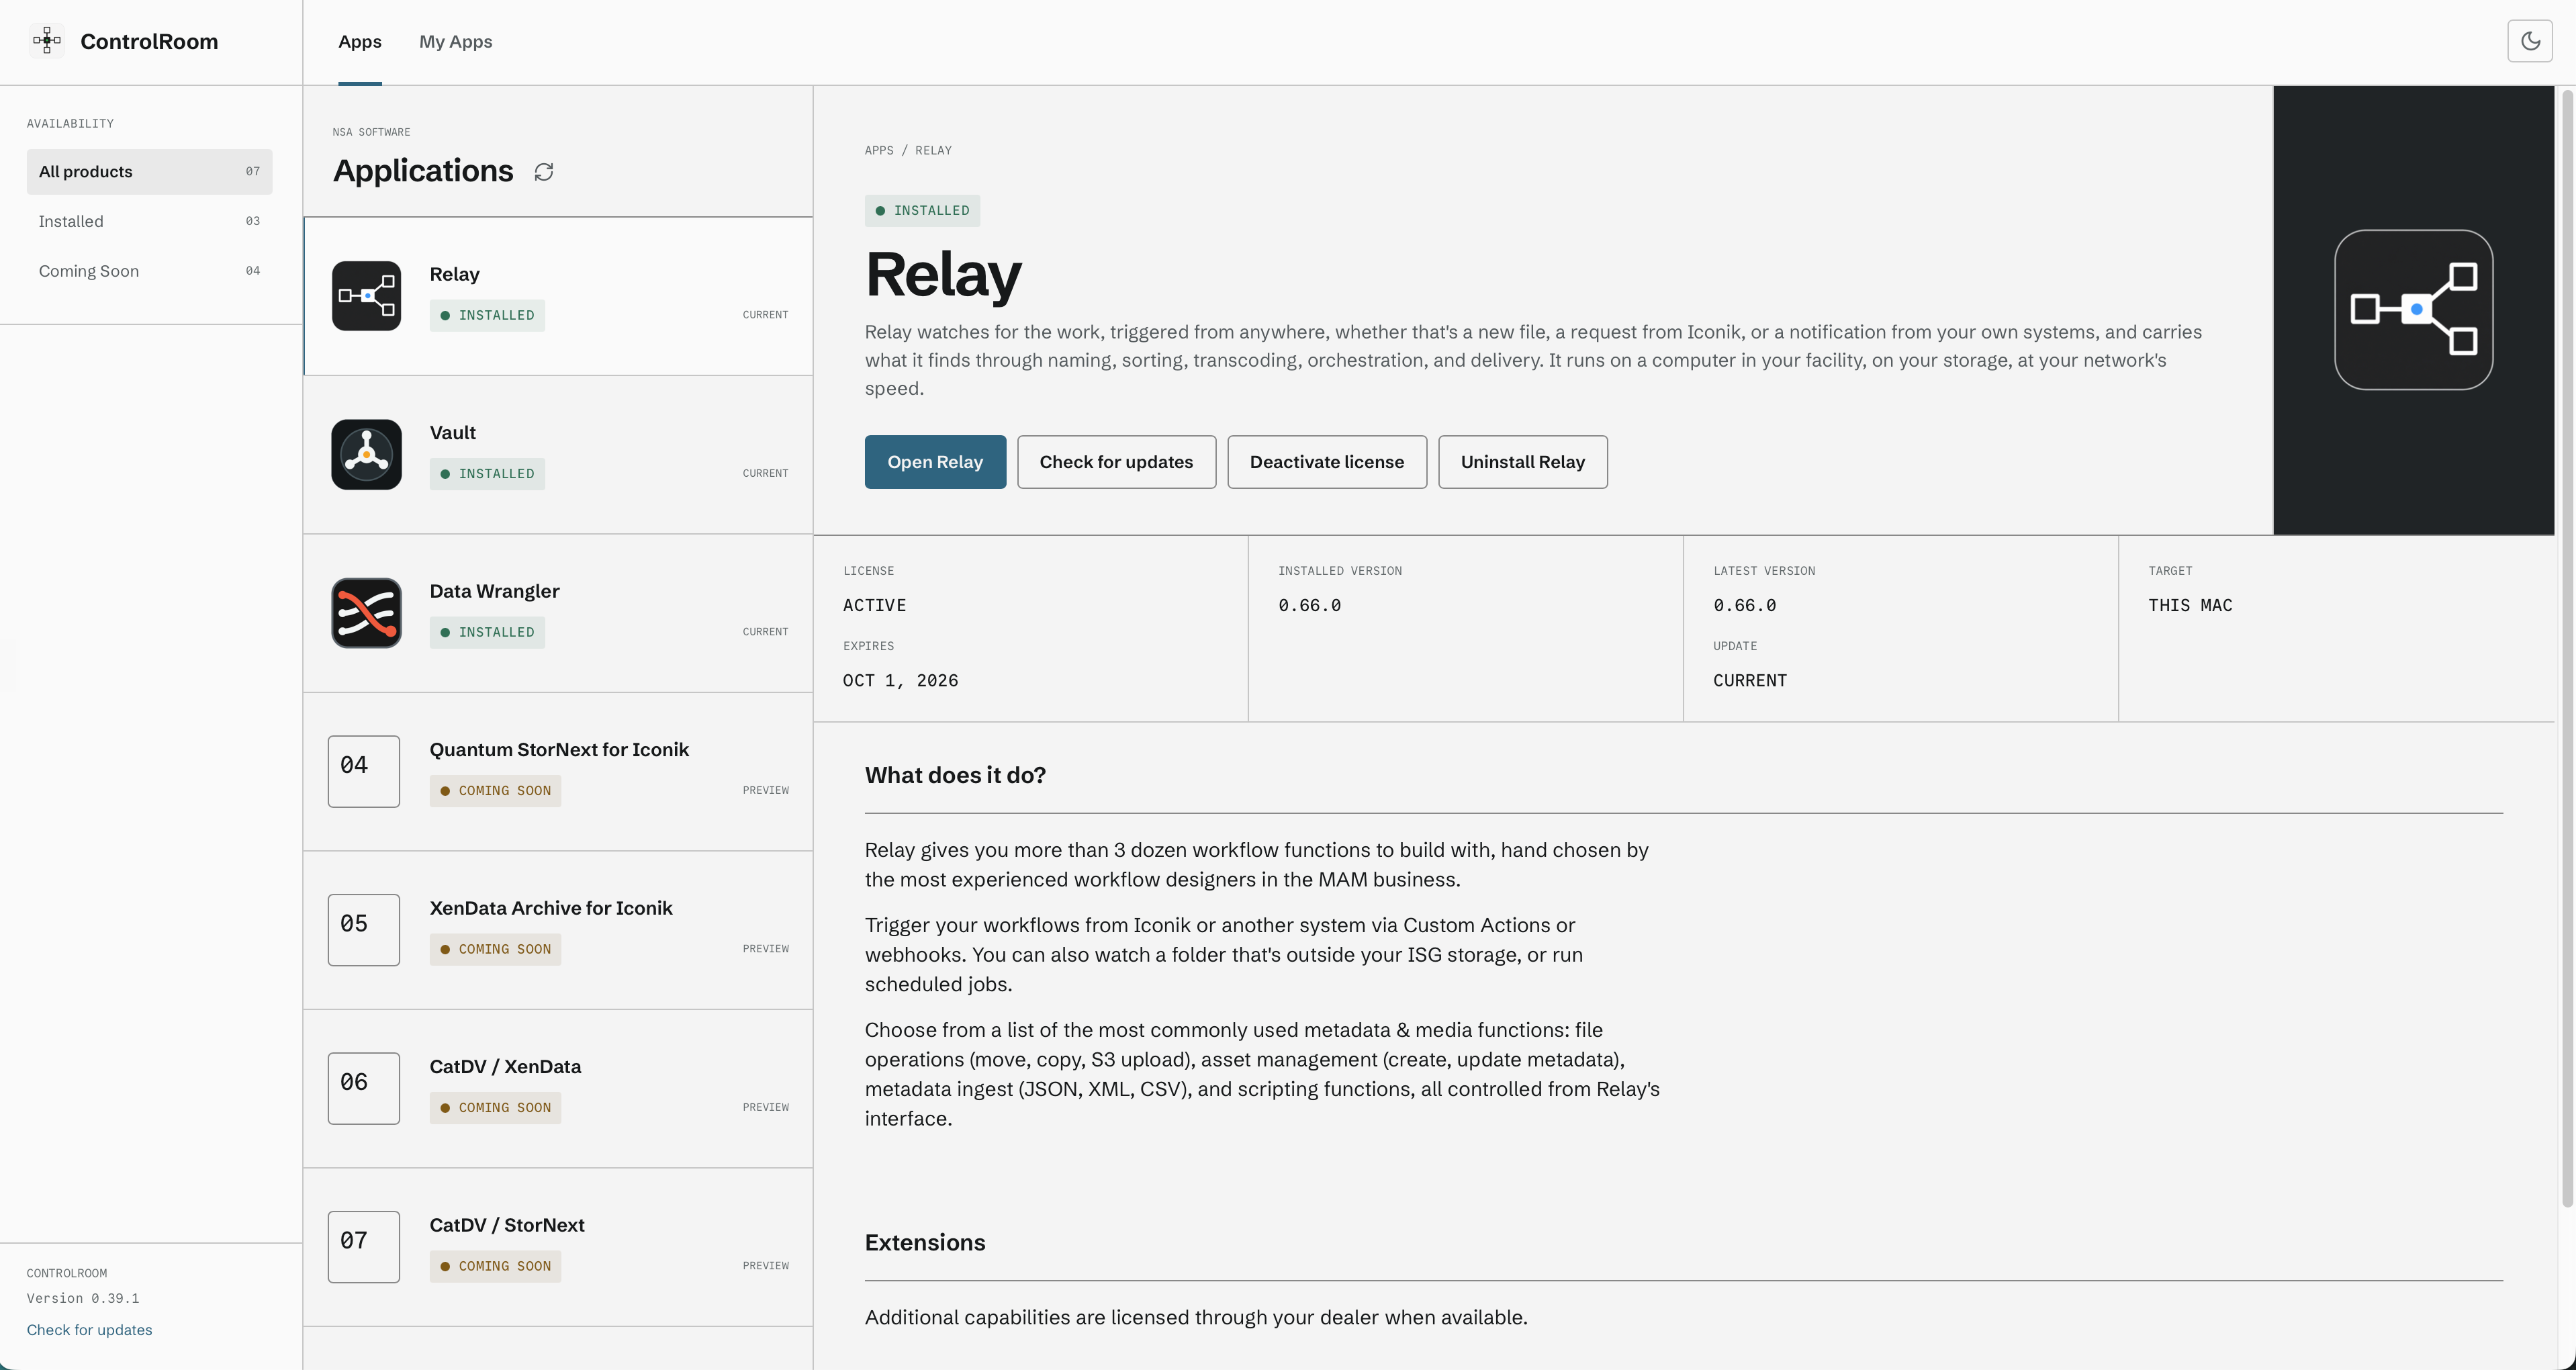Click the APPS breadcrumb link
Image resolution: width=2576 pixels, height=1370 pixels.
pyautogui.click(x=879, y=151)
